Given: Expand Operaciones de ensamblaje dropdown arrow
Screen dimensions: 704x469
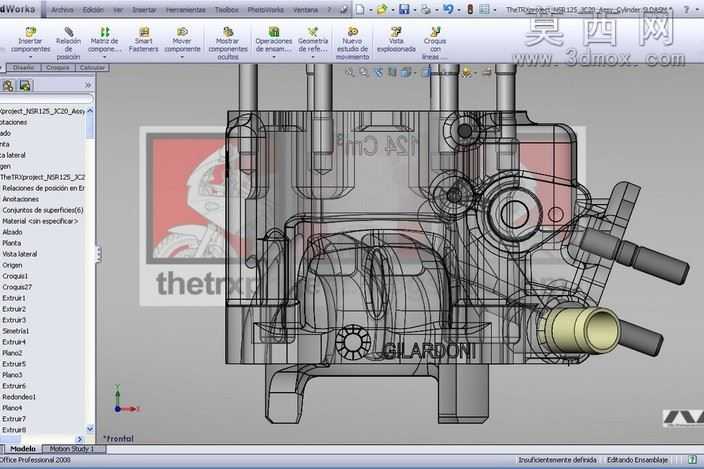Looking at the screenshot, I should pos(274,57).
